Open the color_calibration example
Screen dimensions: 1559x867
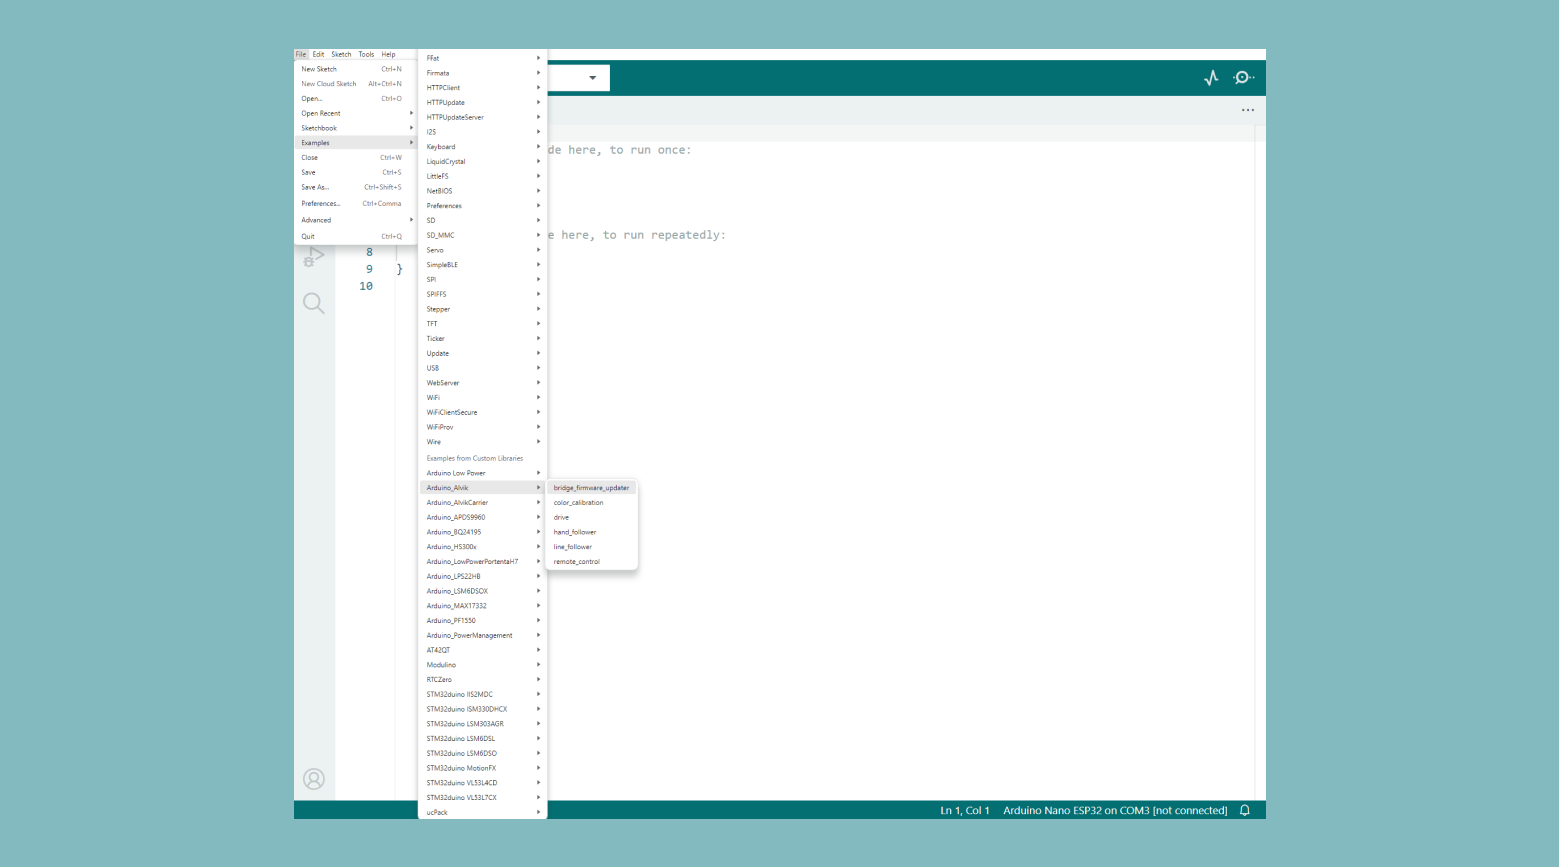click(592, 503)
